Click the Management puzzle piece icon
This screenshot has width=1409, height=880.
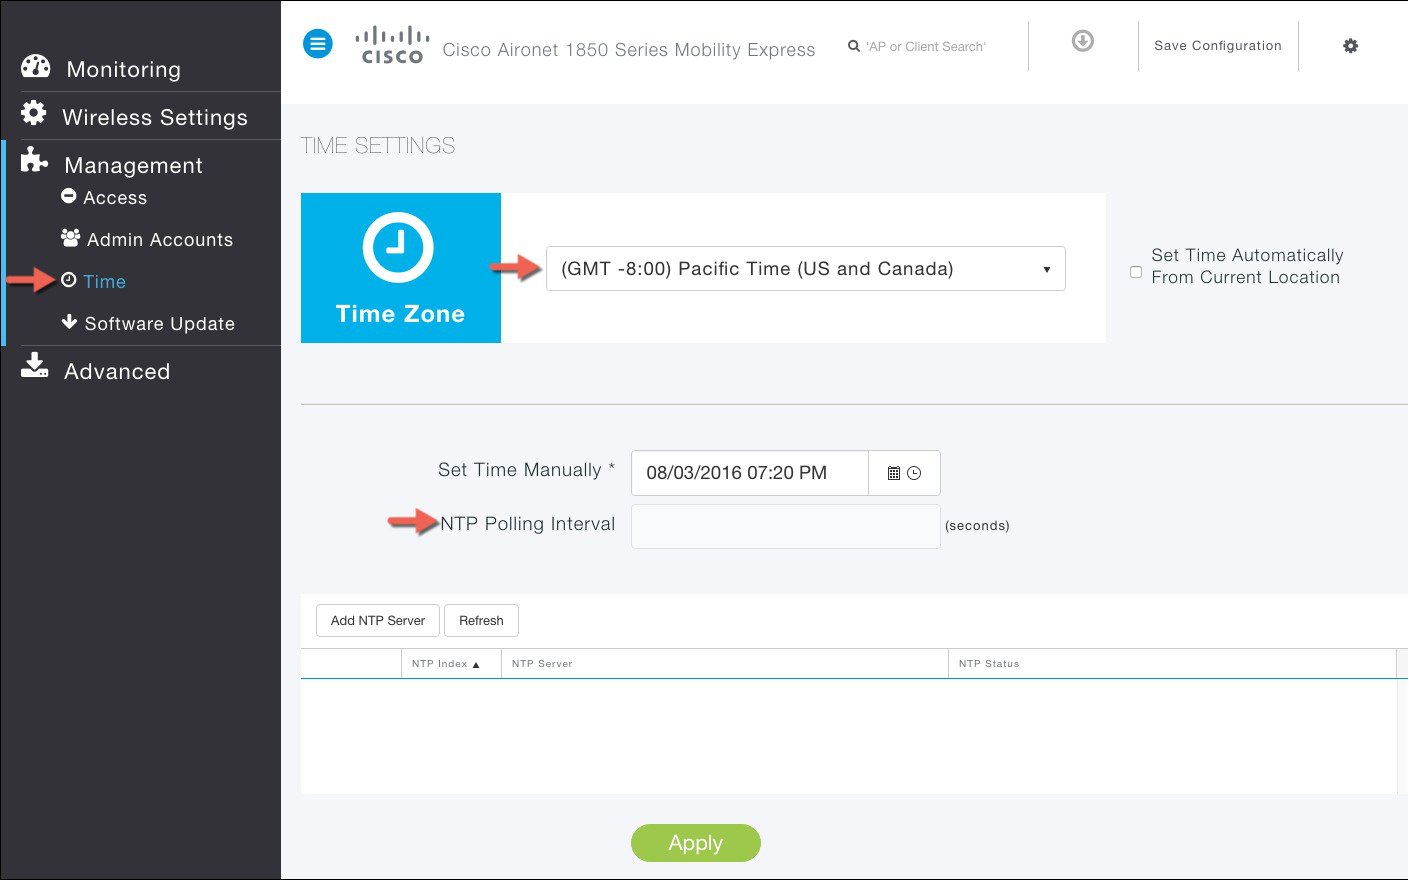(34, 160)
